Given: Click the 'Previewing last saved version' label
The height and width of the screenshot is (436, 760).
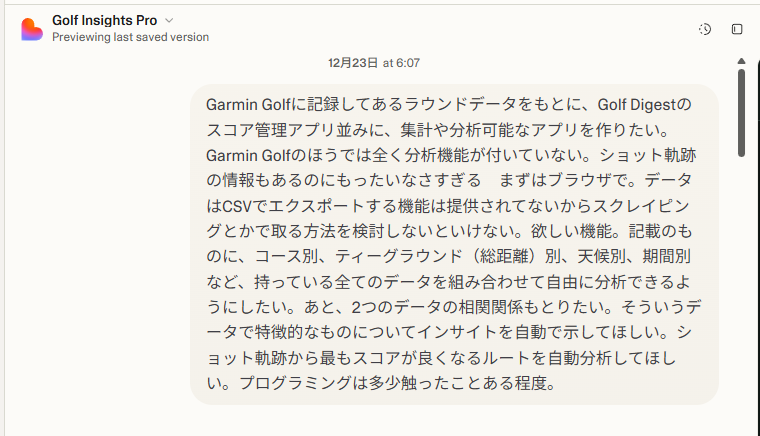Looking at the screenshot, I should pos(130,37).
